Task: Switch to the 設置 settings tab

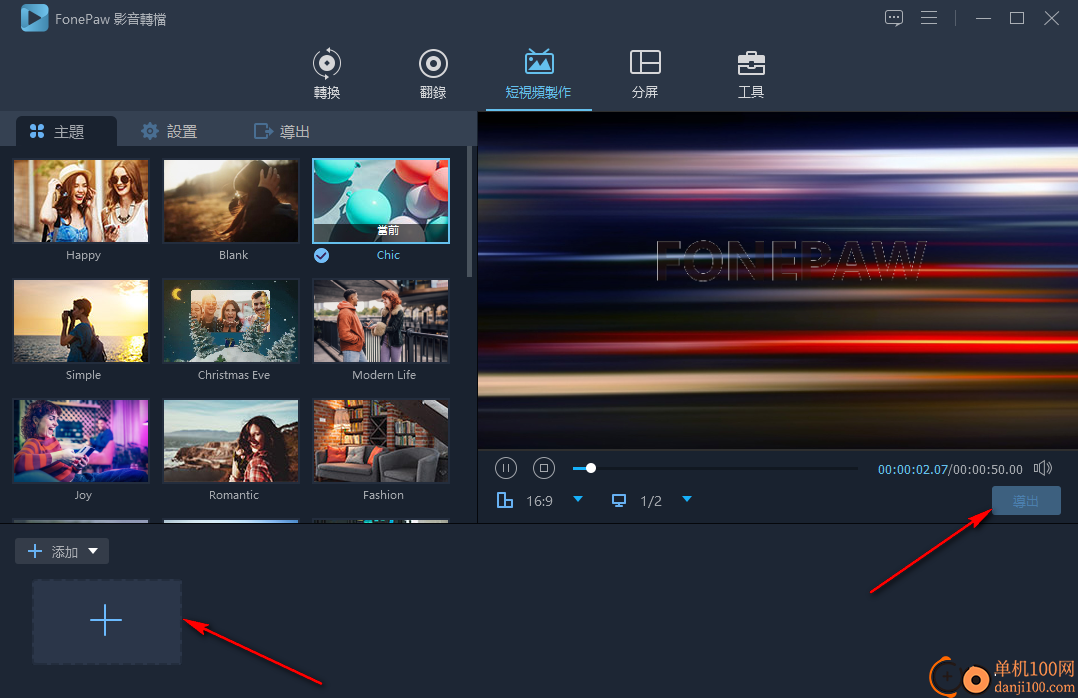Action: point(169,131)
